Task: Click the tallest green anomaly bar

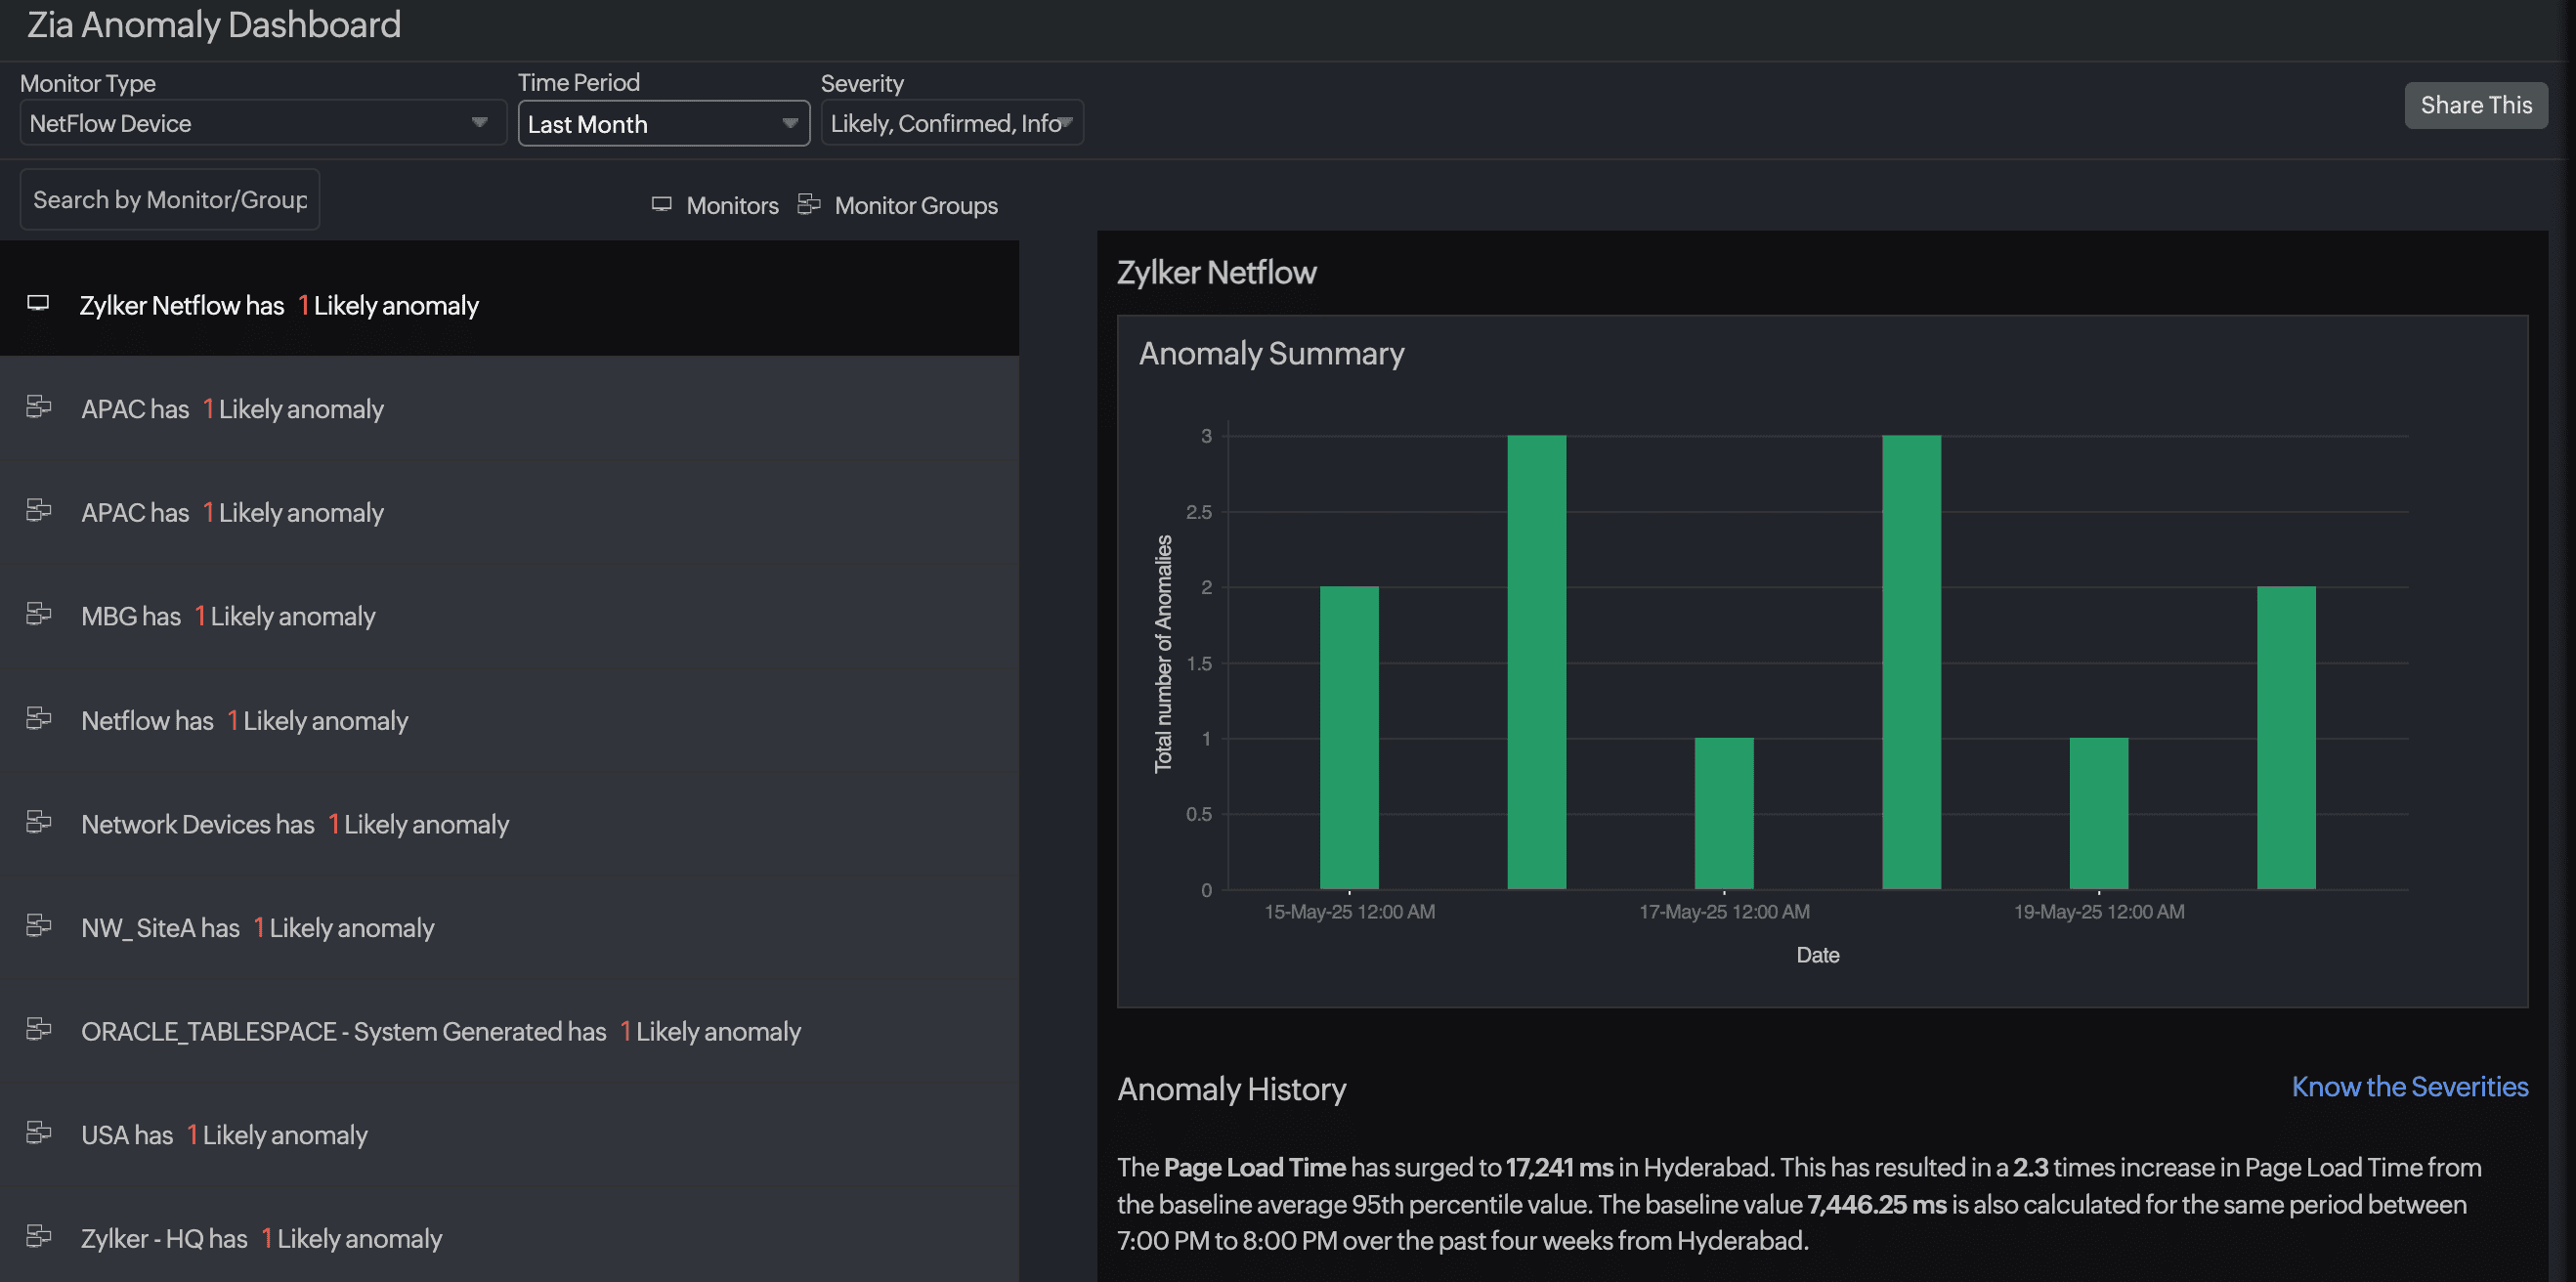Action: tap(1535, 660)
